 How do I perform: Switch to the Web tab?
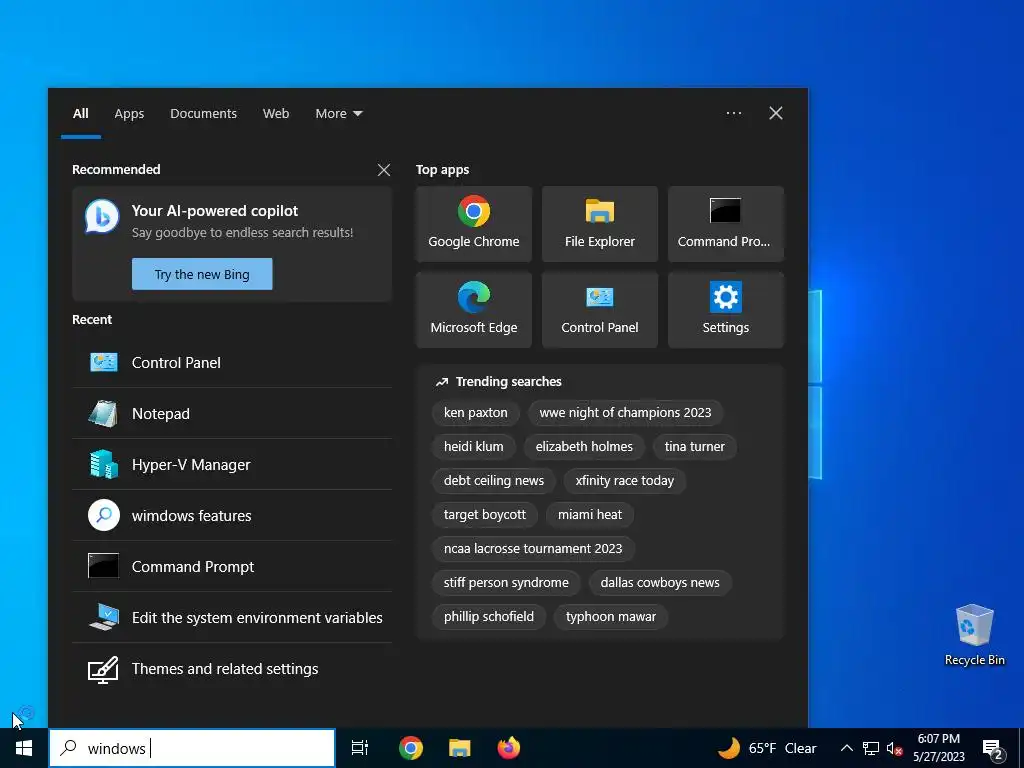276,114
